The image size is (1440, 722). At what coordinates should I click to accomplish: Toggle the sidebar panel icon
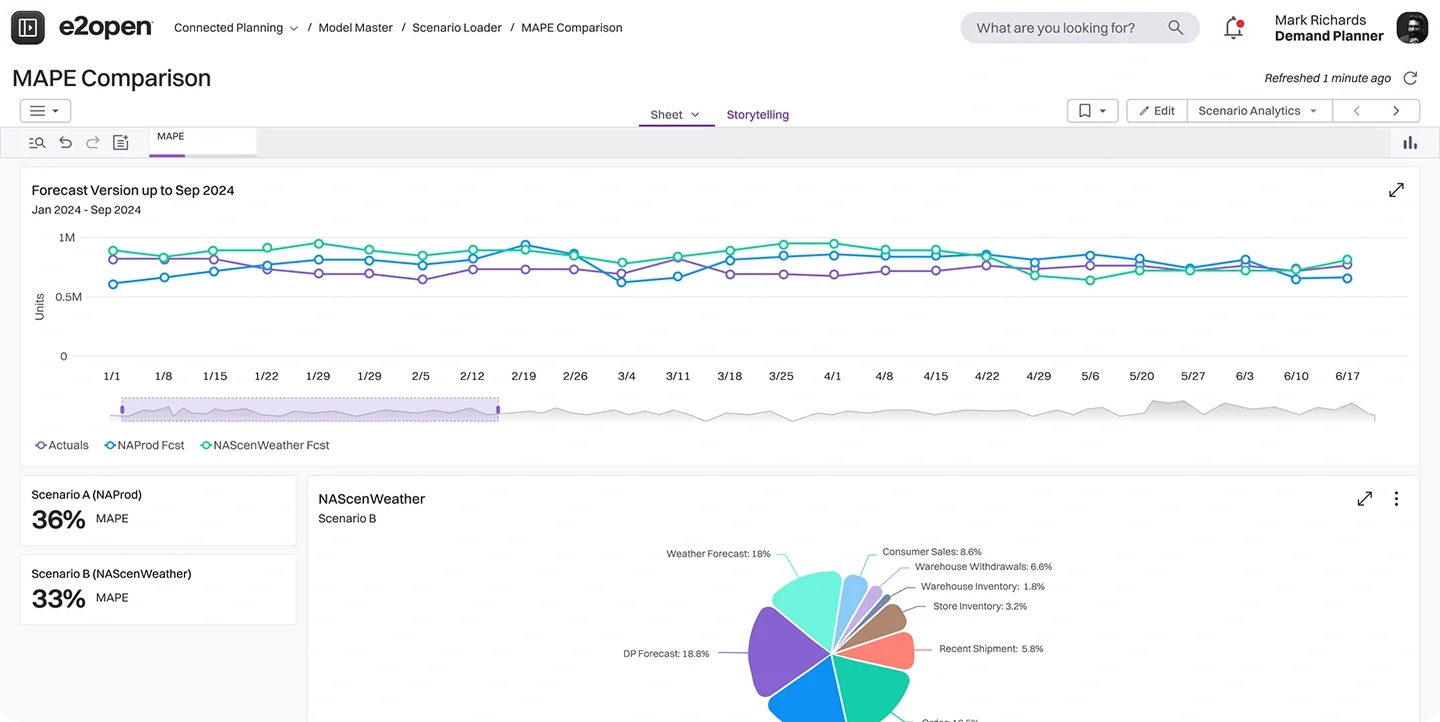pyautogui.click(x=28, y=28)
